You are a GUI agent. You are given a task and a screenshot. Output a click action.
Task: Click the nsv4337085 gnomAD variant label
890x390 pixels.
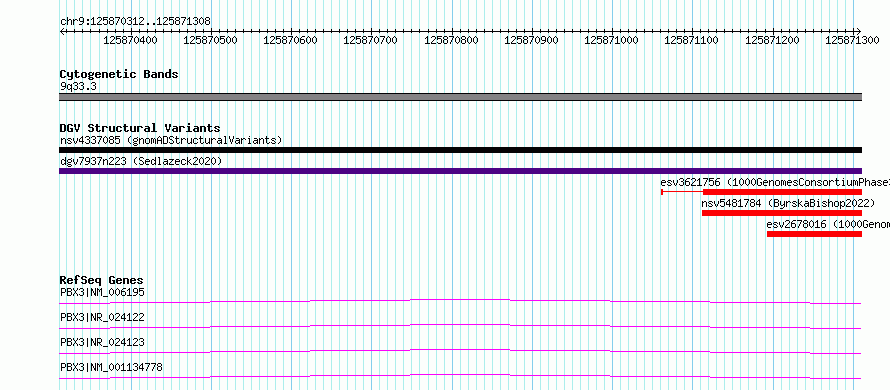(x=171, y=140)
